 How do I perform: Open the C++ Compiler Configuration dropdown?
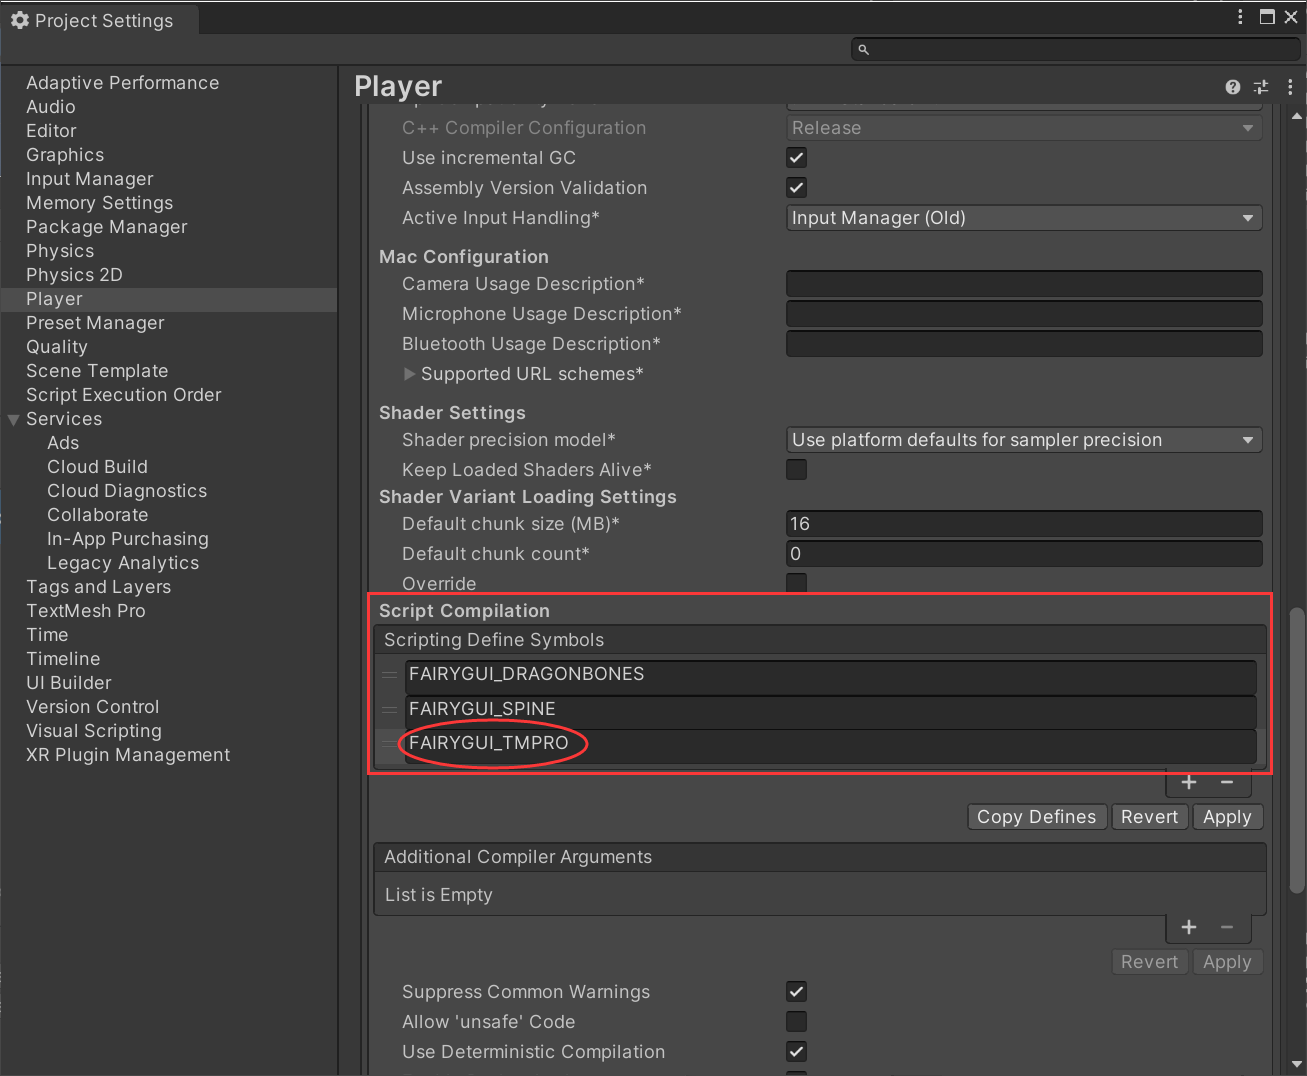point(1024,128)
